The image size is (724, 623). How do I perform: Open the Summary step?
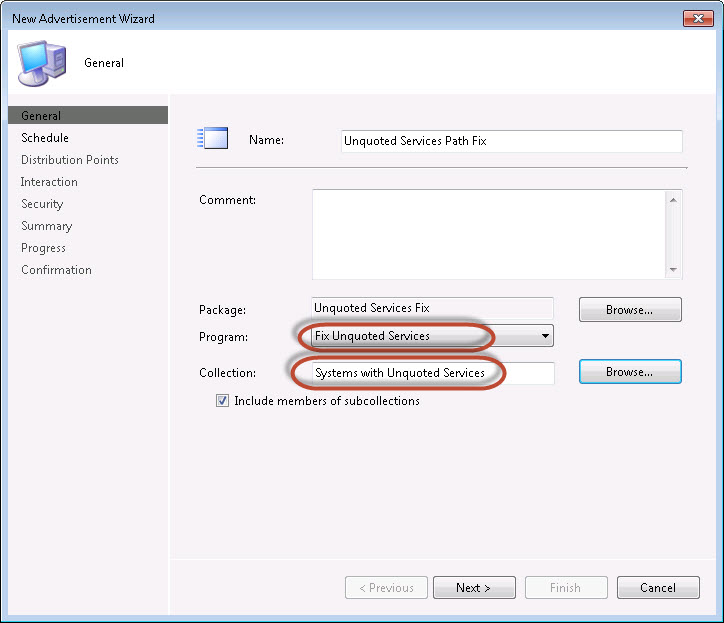[47, 226]
